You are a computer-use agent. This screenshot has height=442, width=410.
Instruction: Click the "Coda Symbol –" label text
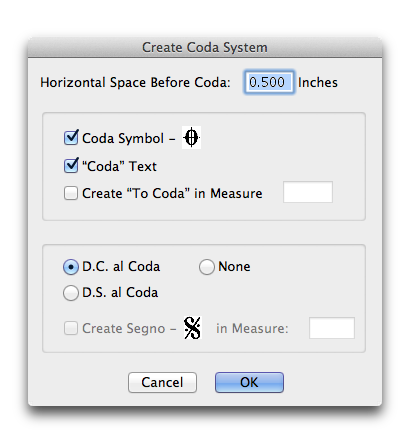click(x=129, y=138)
